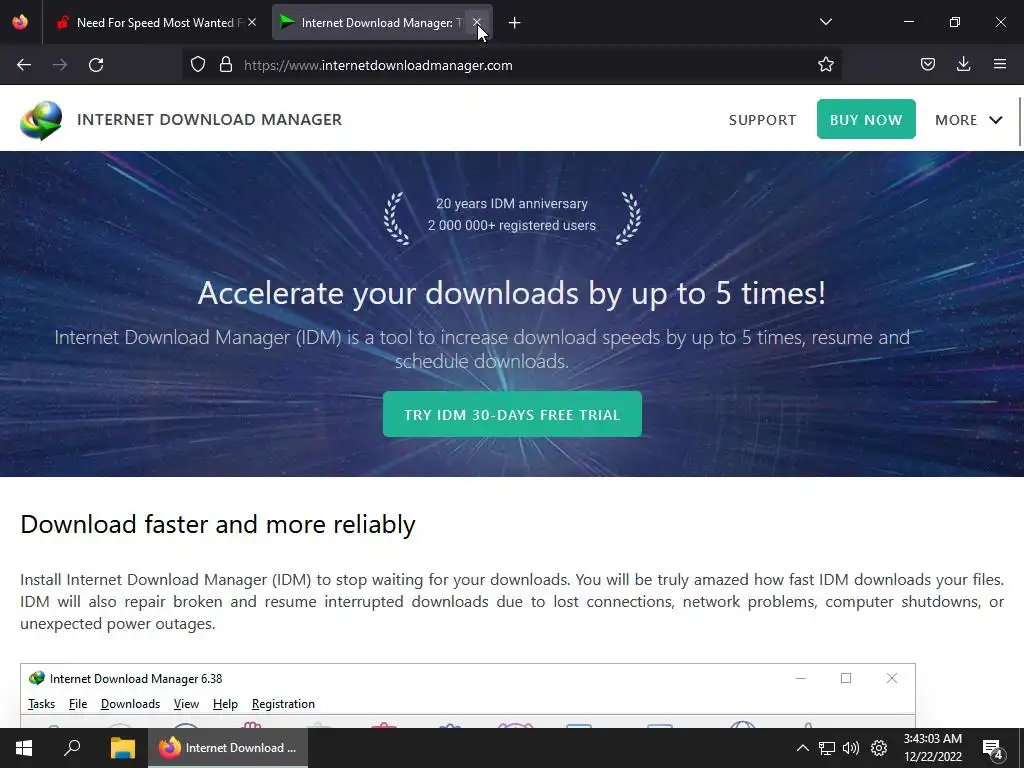Open a new browser tab

tap(515, 23)
